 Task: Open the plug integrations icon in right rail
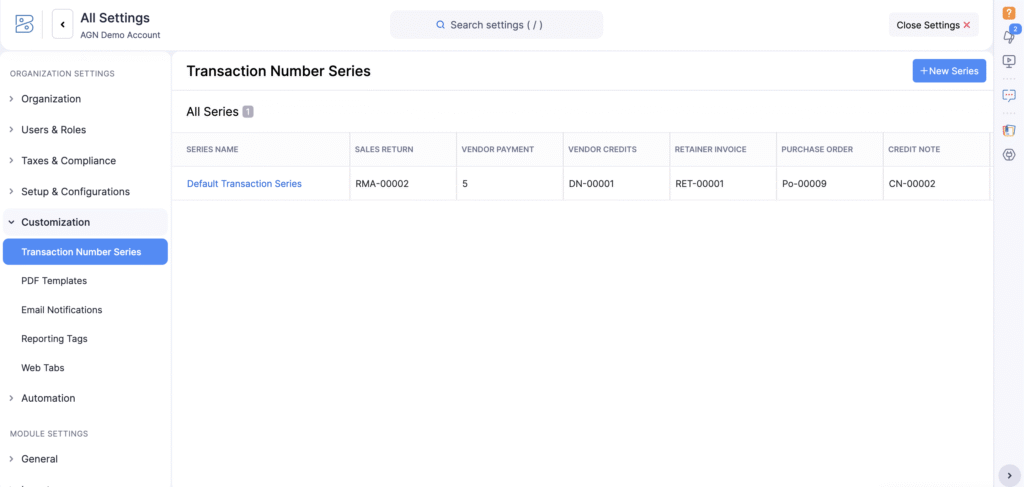click(1008, 155)
